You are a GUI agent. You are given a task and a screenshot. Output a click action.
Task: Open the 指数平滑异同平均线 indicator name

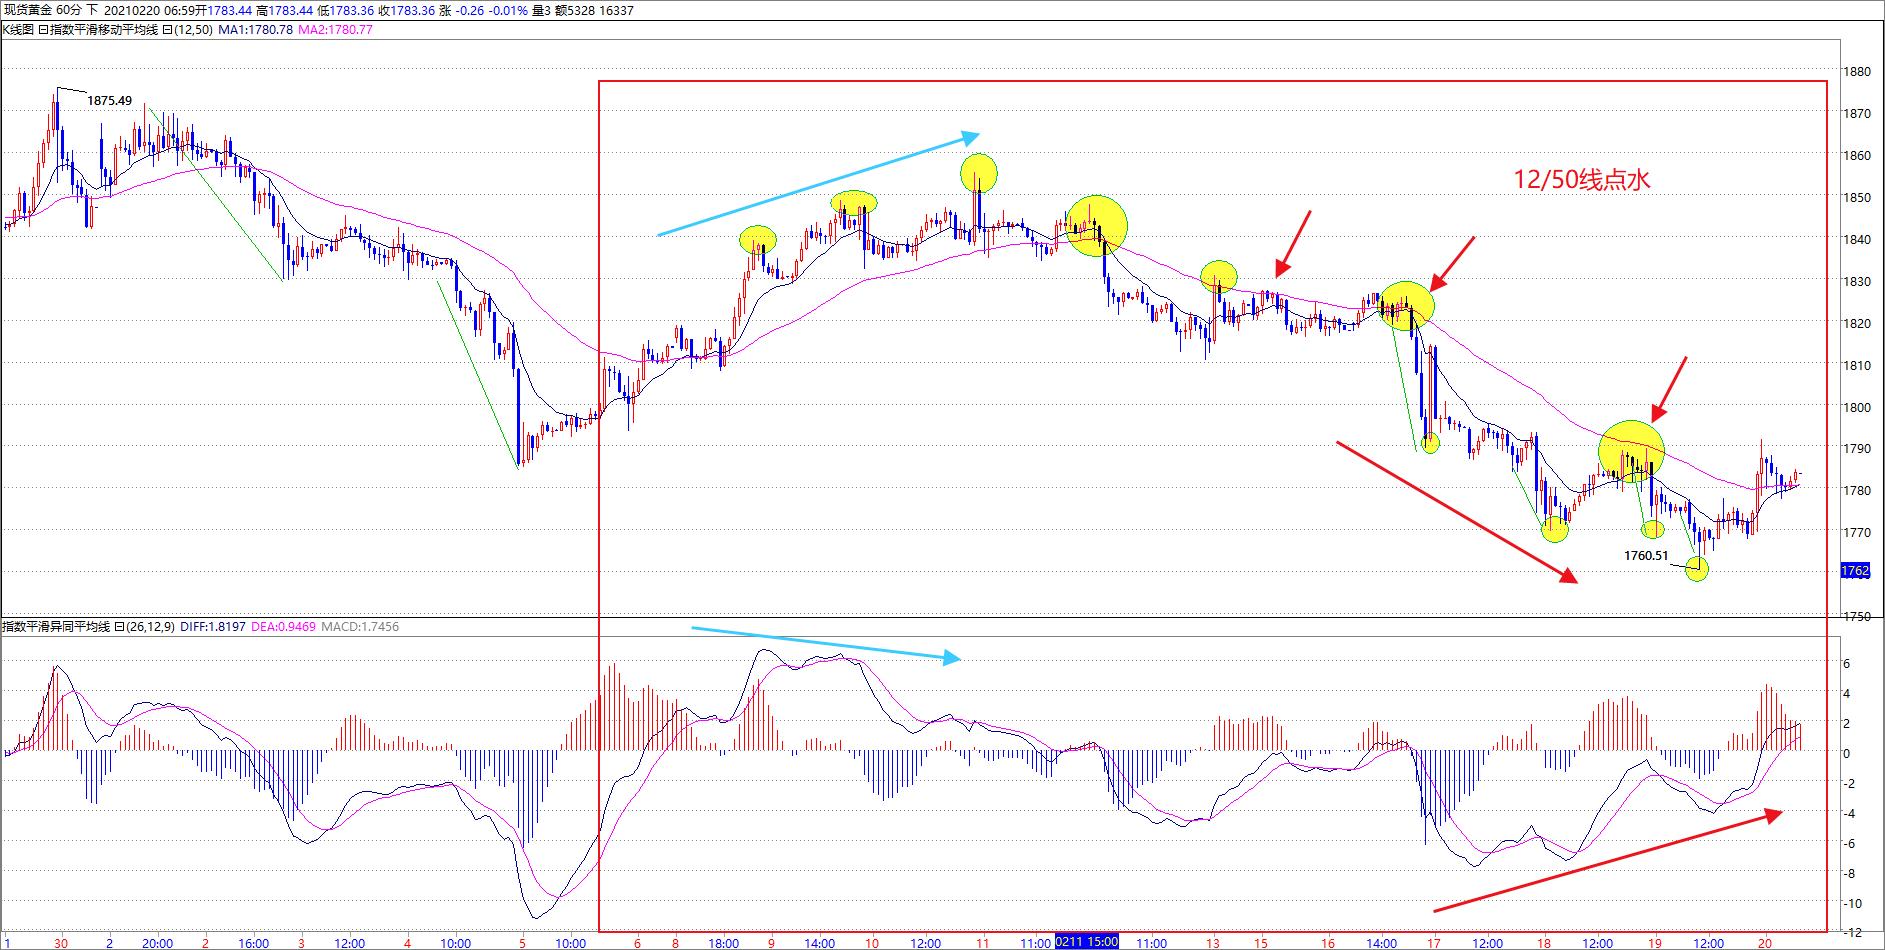pyautogui.click(x=57, y=627)
